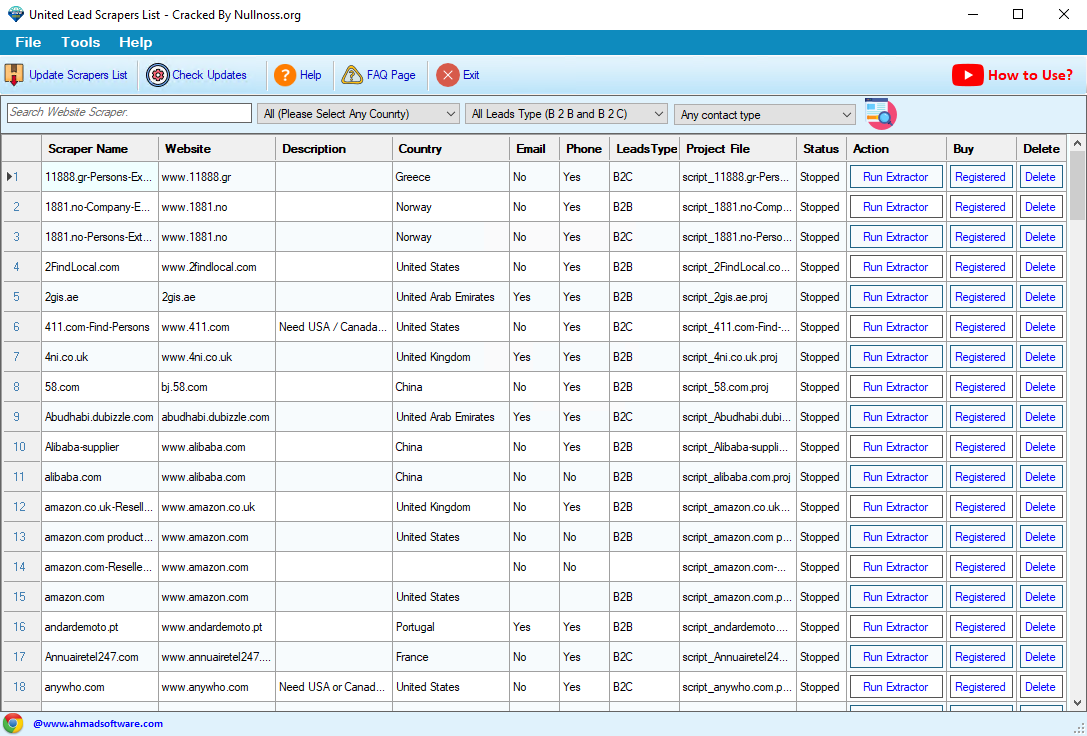Viewport: 1087px width, 736px height.
Task: Click the FAQ Page warning icon
Action: click(352, 75)
